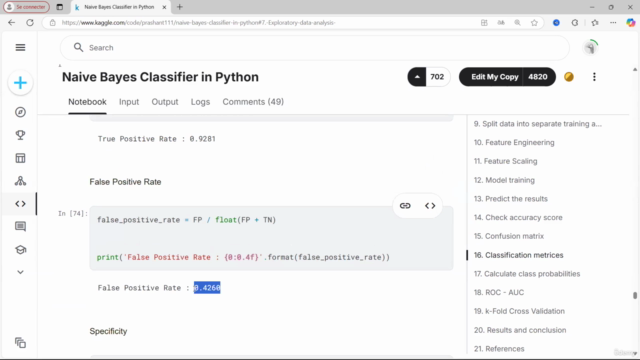Reload the page with refresh icon
The width and height of the screenshot is (640, 360).
point(30,22)
